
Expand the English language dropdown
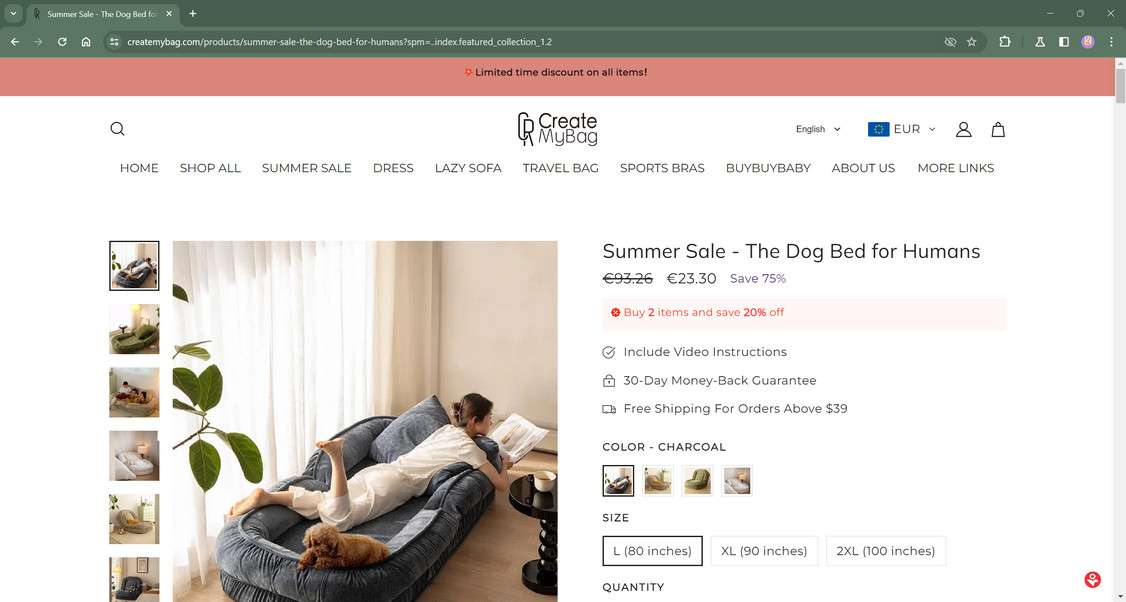[818, 129]
